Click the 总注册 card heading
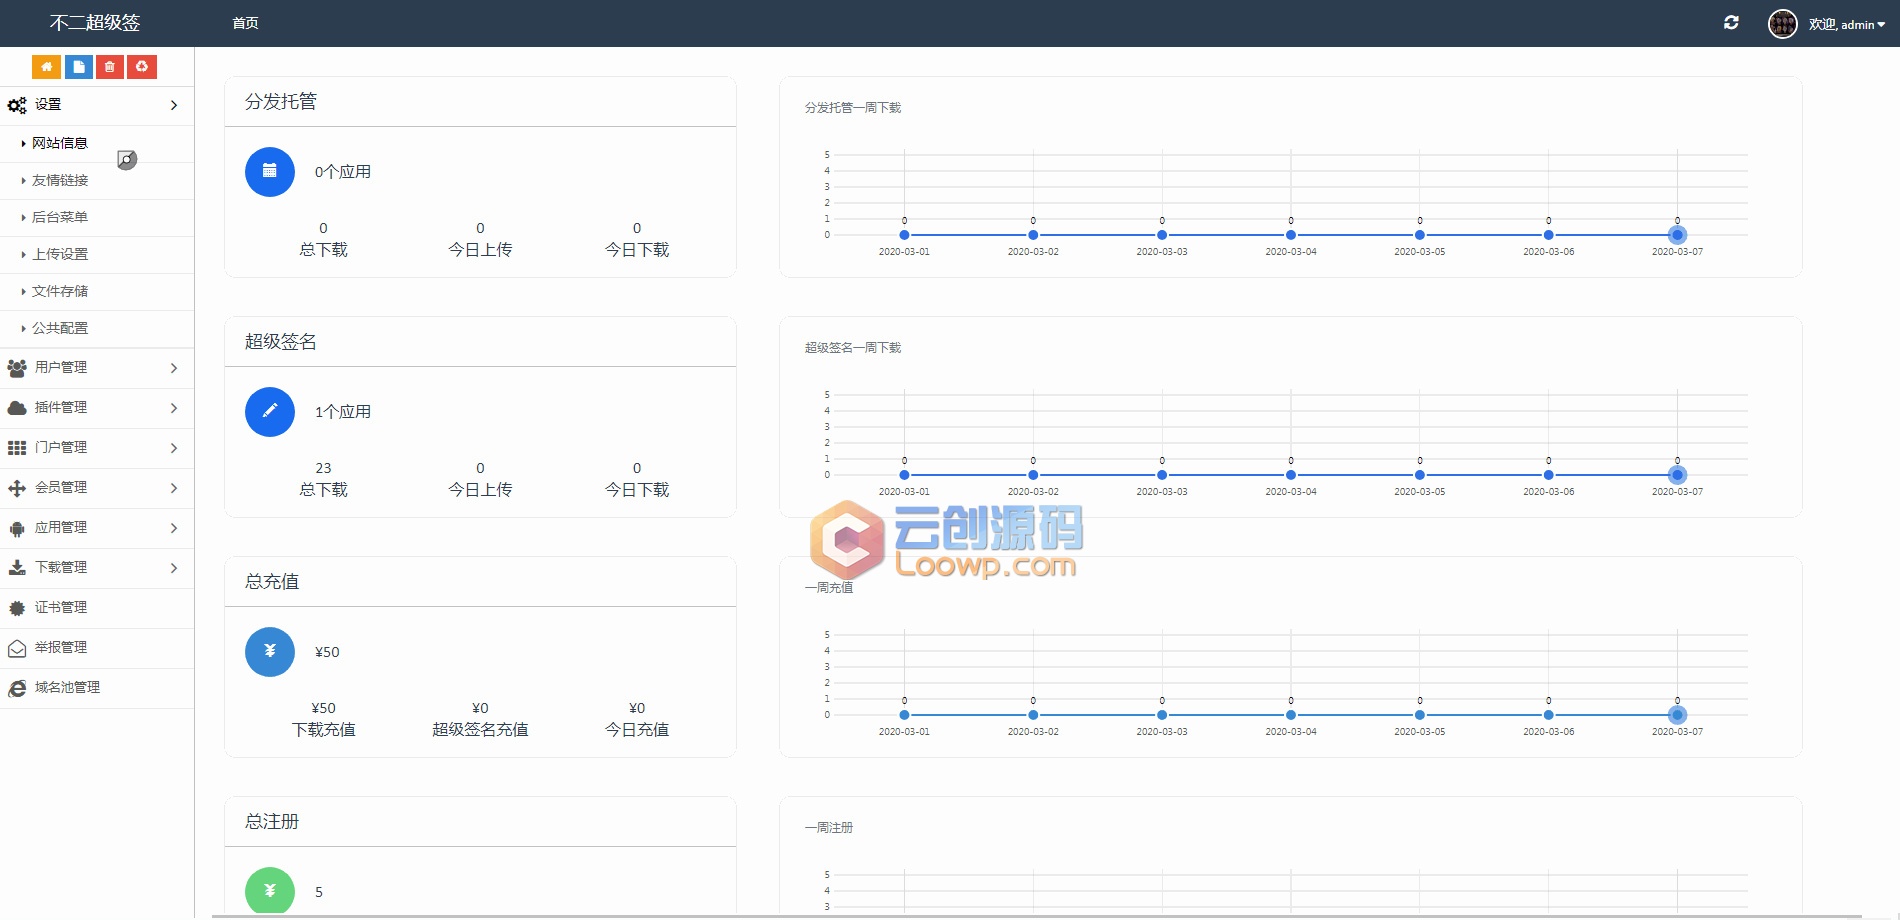Image resolution: width=1900 pixels, height=920 pixels. [272, 822]
